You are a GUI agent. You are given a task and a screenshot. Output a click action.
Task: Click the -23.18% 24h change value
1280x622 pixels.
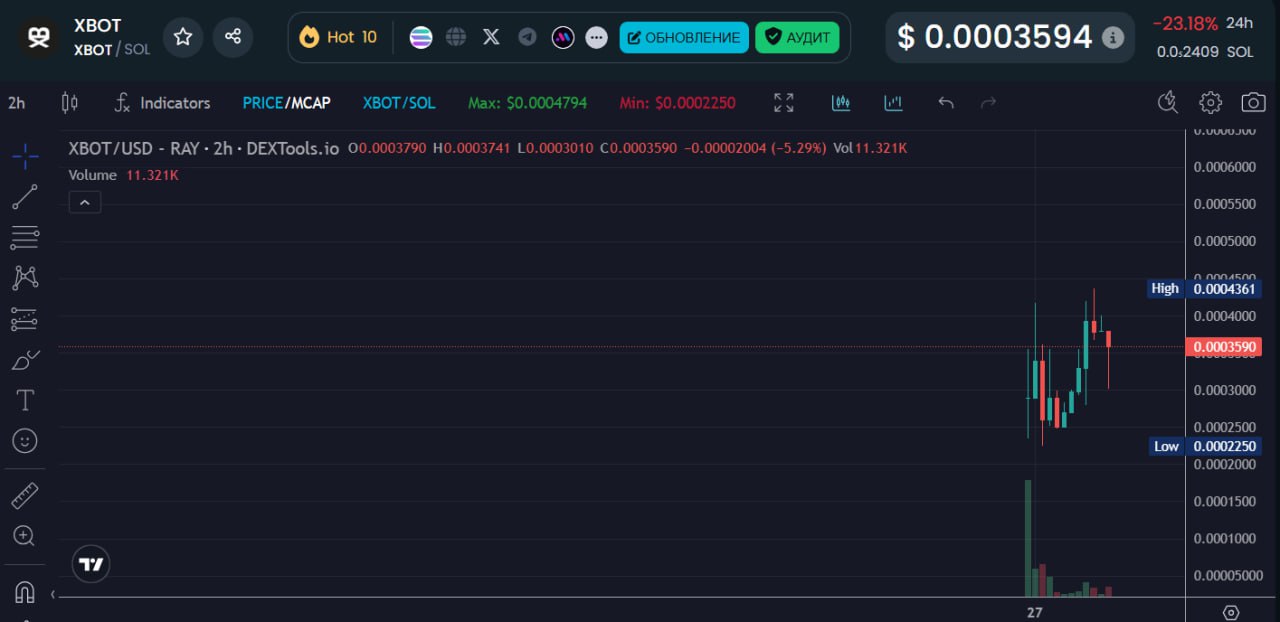(x=1185, y=23)
